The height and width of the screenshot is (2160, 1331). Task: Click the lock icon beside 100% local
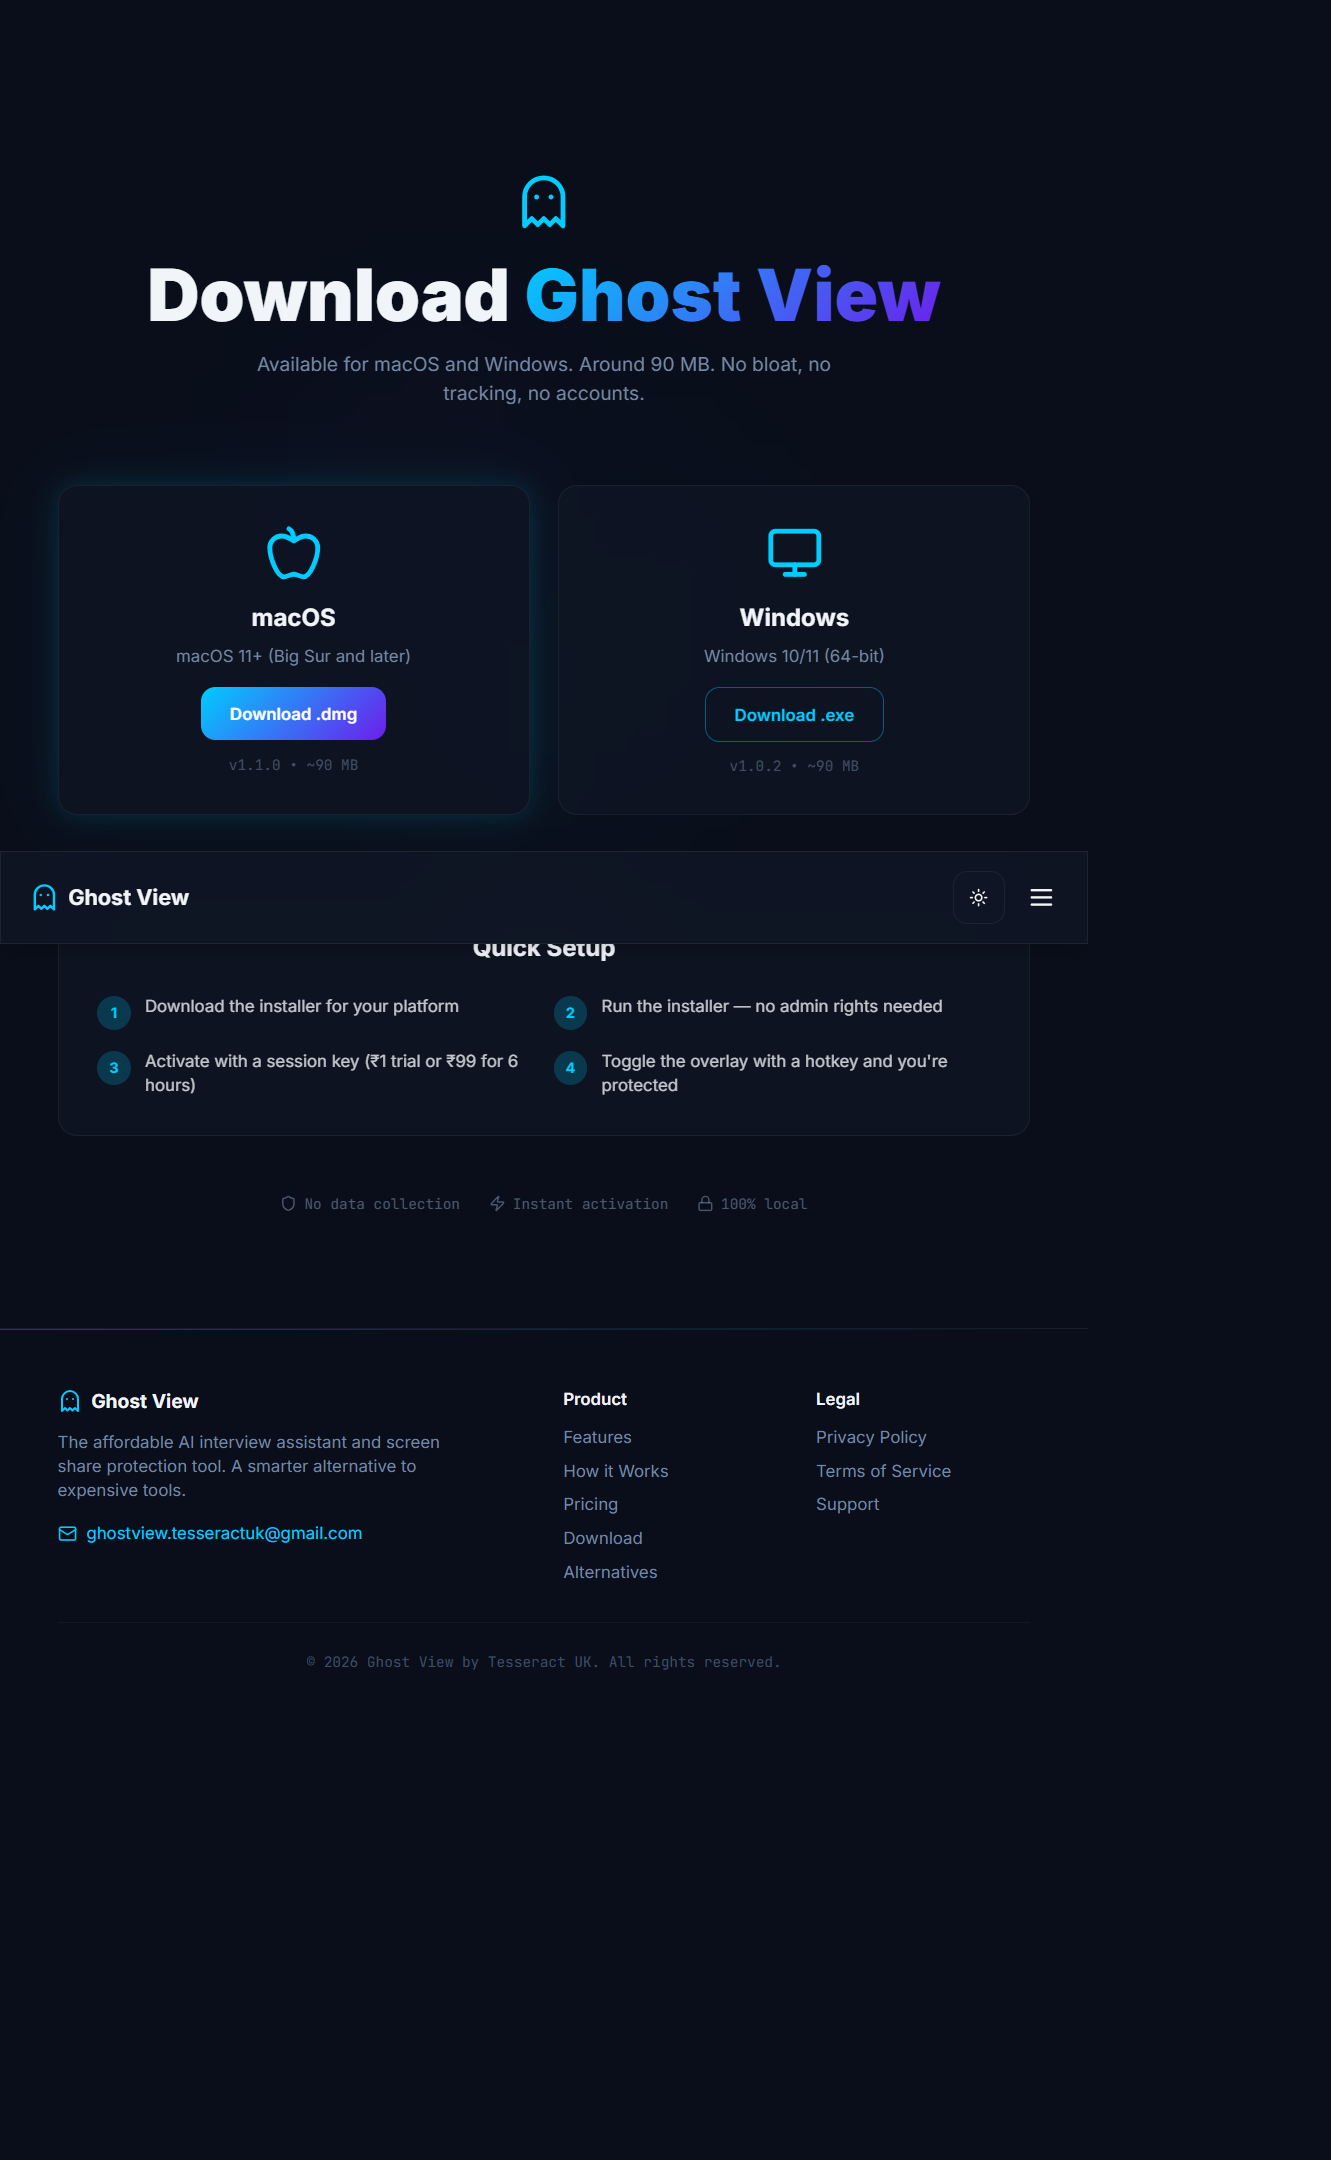click(705, 1204)
